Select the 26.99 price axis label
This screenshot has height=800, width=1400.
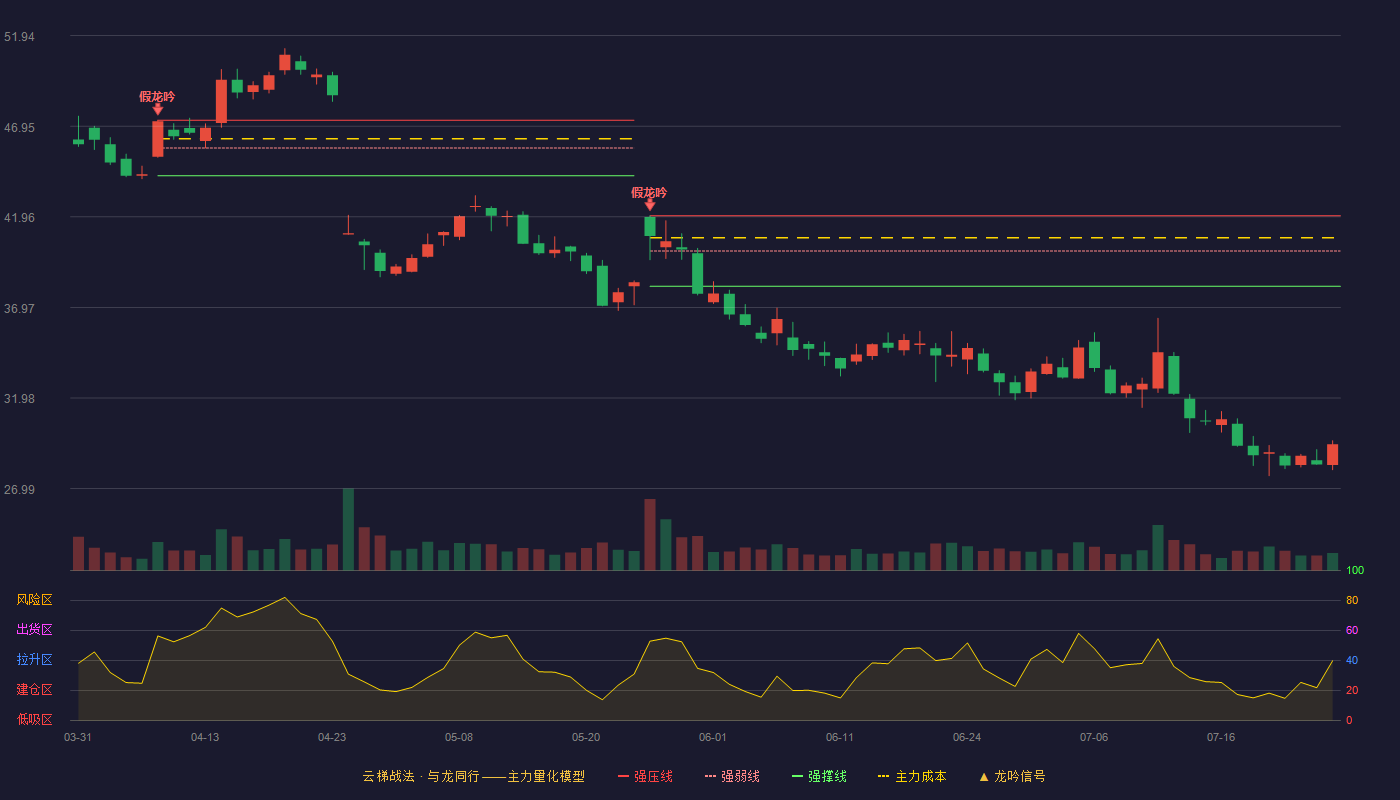[x=19, y=489]
